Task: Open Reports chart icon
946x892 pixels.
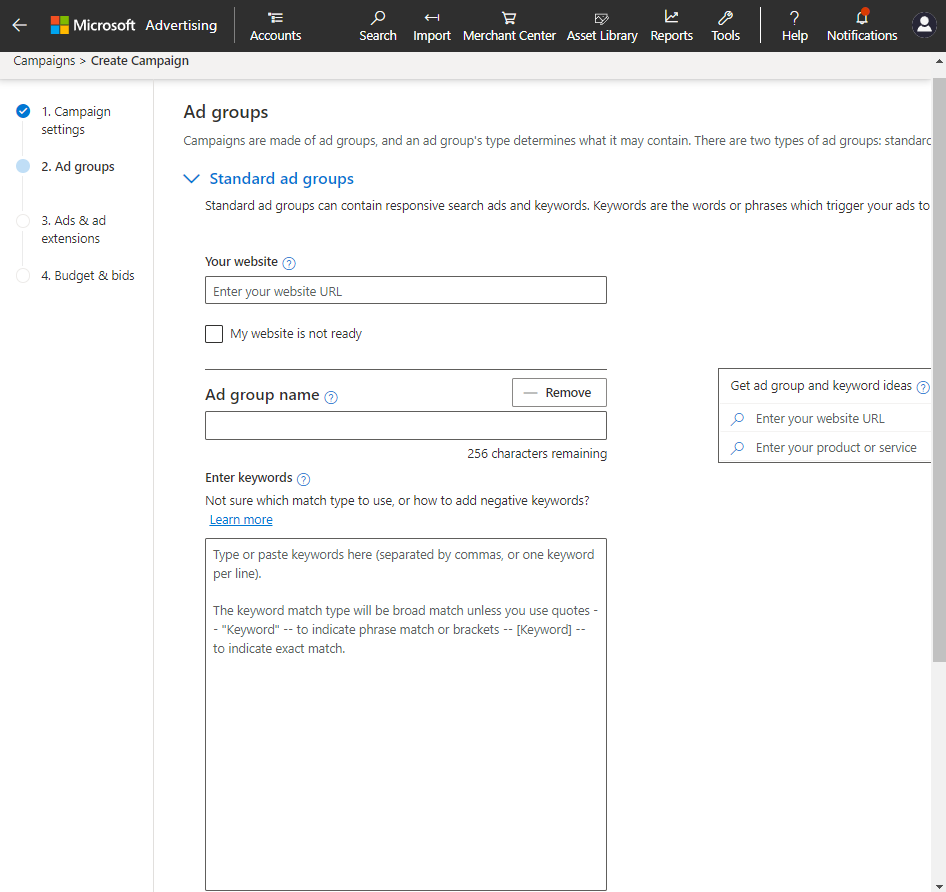Action: pyautogui.click(x=671, y=18)
